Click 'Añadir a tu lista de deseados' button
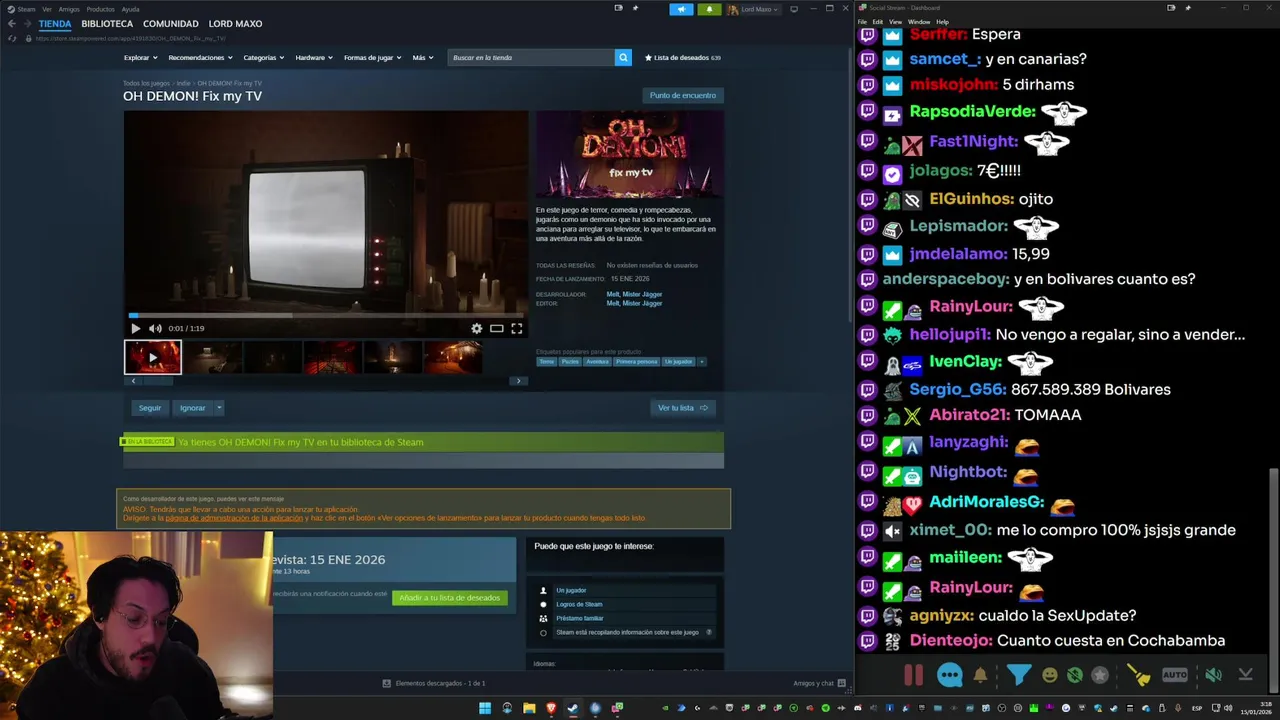 click(x=450, y=598)
